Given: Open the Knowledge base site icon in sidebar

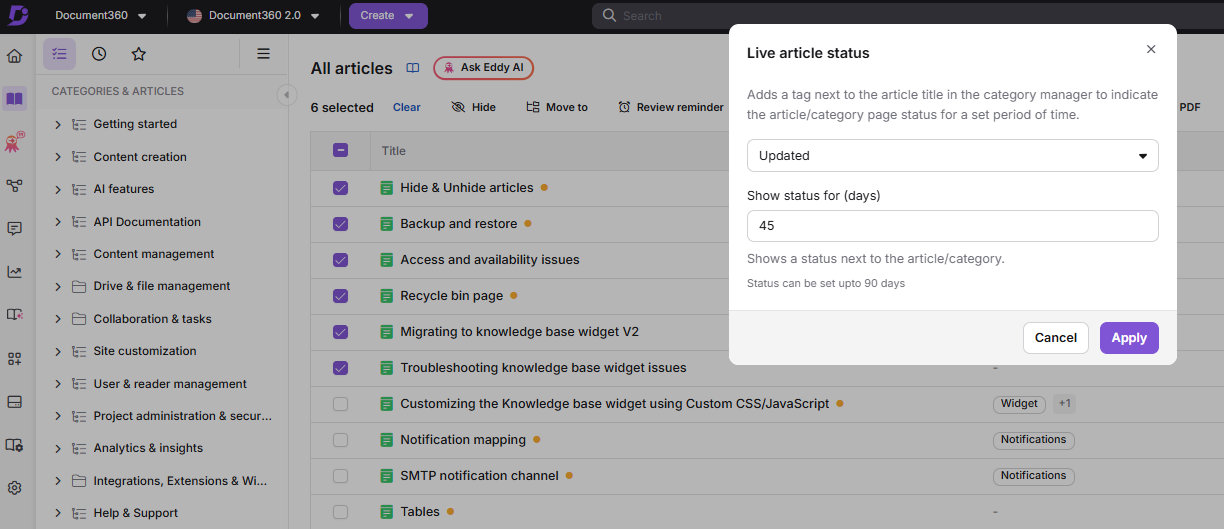Looking at the screenshot, I should 14,315.
